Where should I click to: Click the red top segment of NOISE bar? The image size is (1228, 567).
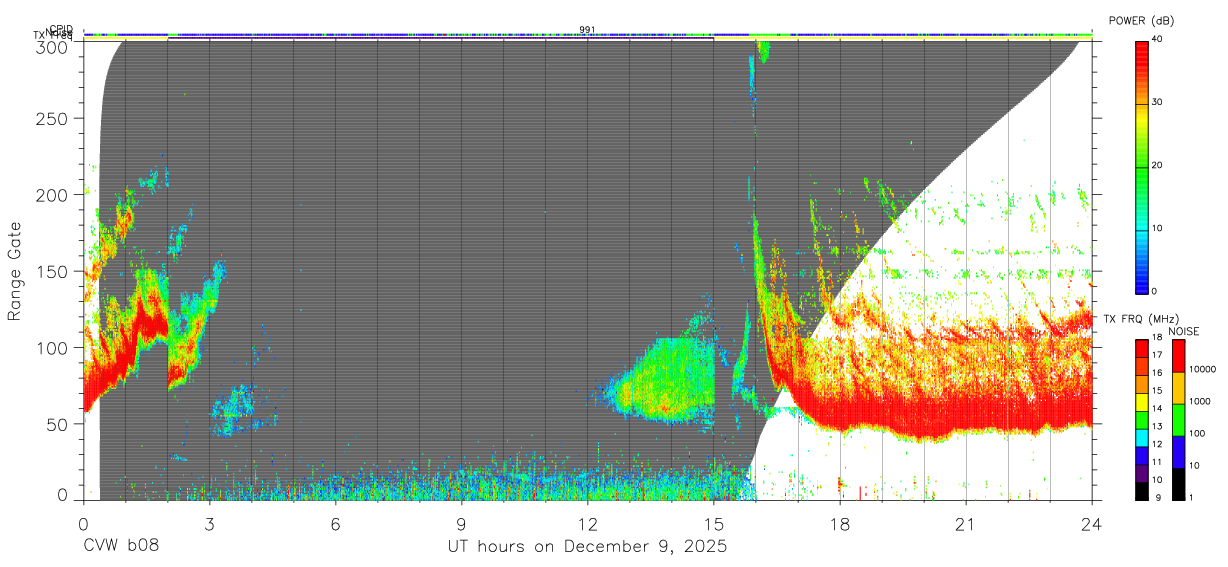click(1177, 355)
